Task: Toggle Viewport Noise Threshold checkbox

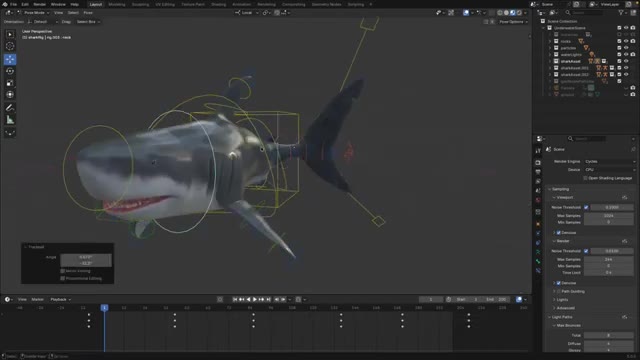Action: coord(586,207)
